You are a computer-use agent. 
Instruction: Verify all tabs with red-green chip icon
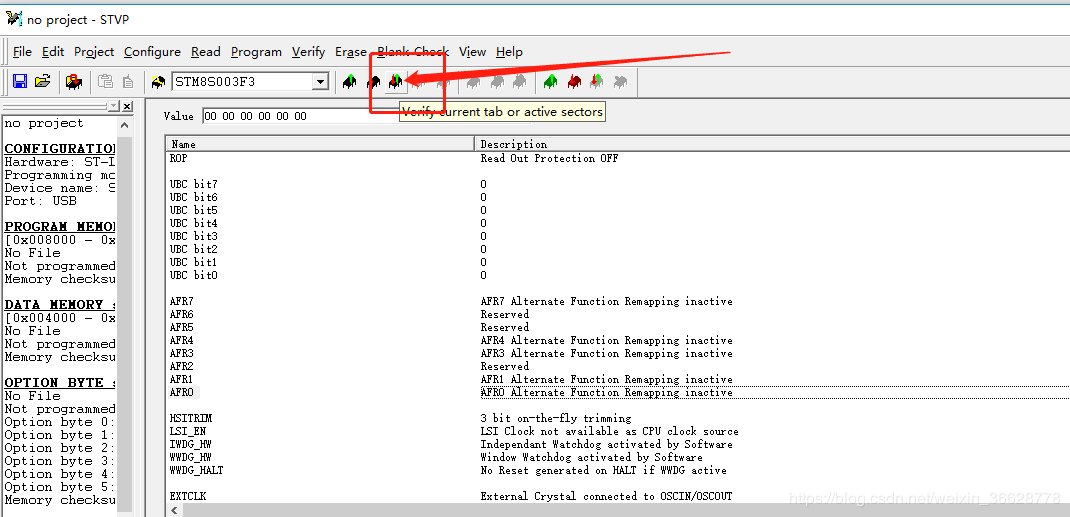[x=596, y=82]
